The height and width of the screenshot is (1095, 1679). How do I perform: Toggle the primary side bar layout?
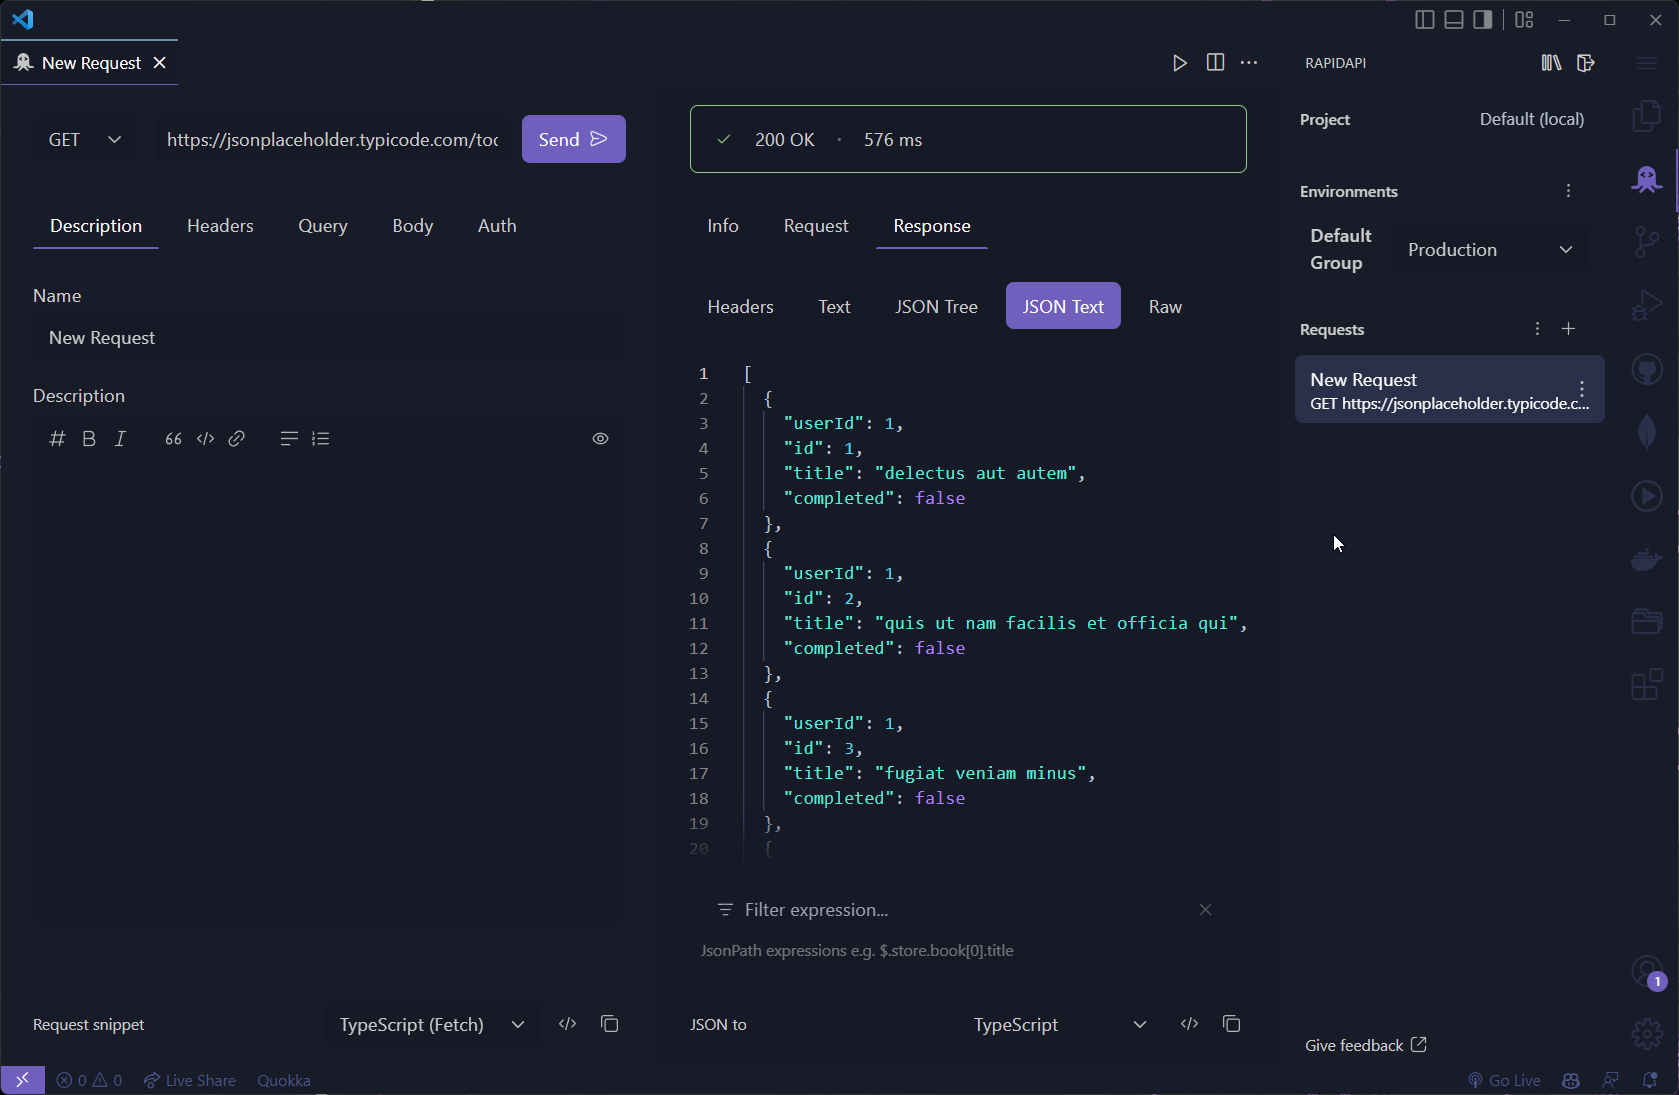pos(1425,20)
